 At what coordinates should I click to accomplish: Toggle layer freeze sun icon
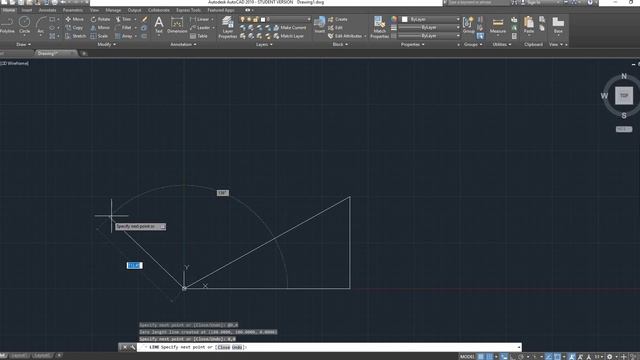pos(249,19)
